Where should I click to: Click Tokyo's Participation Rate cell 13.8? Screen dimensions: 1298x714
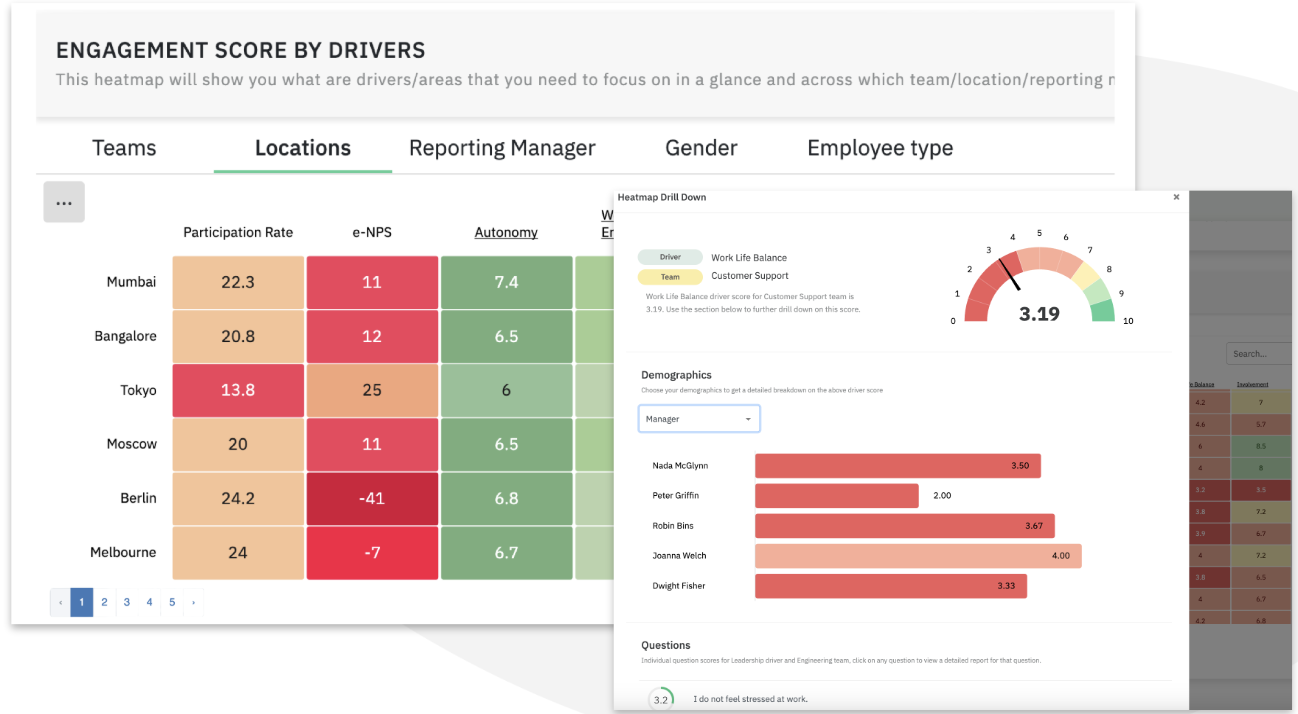click(x=238, y=390)
